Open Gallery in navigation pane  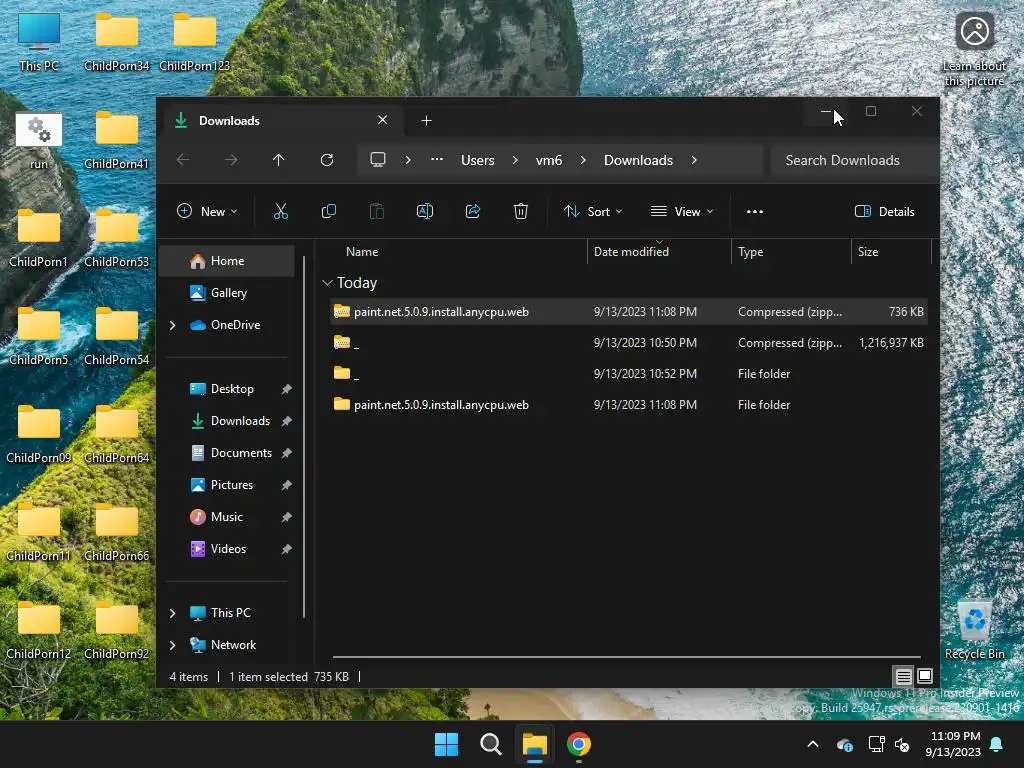coord(227,293)
